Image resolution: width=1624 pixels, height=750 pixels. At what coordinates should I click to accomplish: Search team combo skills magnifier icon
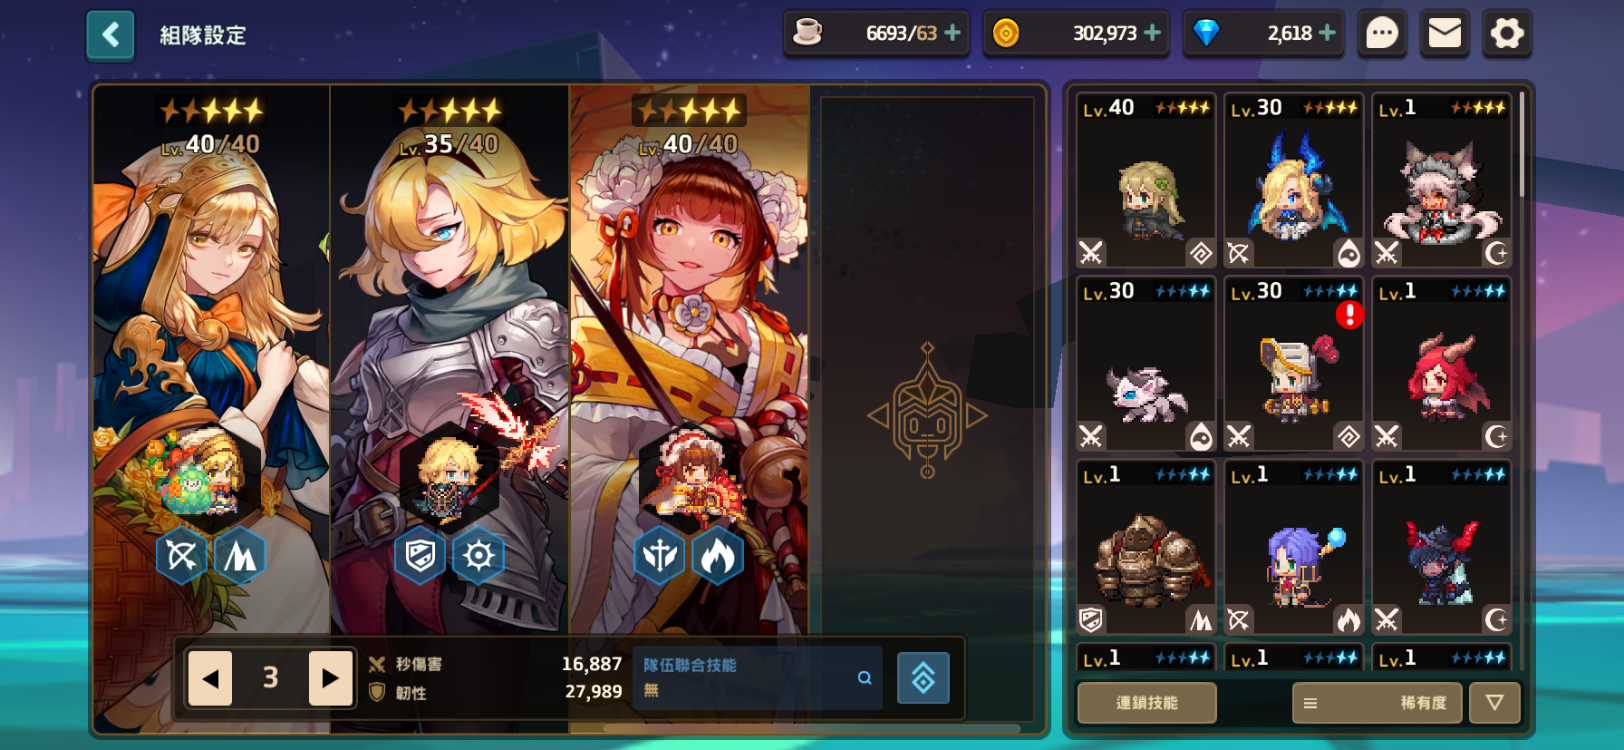tap(864, 678)
